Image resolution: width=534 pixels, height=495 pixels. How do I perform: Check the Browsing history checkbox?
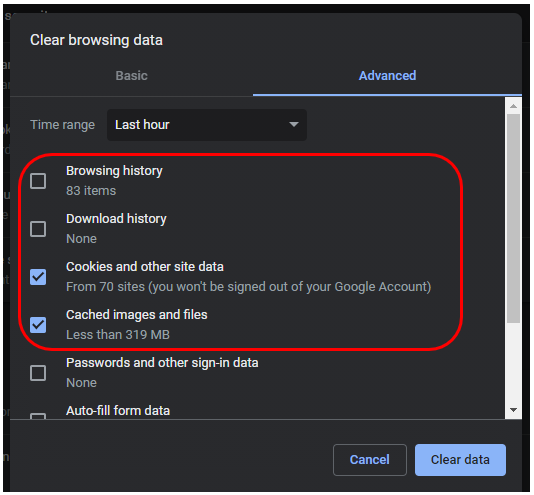(38, 181)
